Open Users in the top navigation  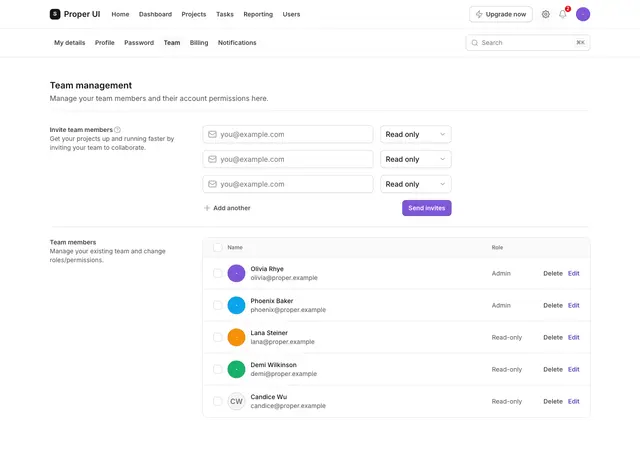(291, 14)
